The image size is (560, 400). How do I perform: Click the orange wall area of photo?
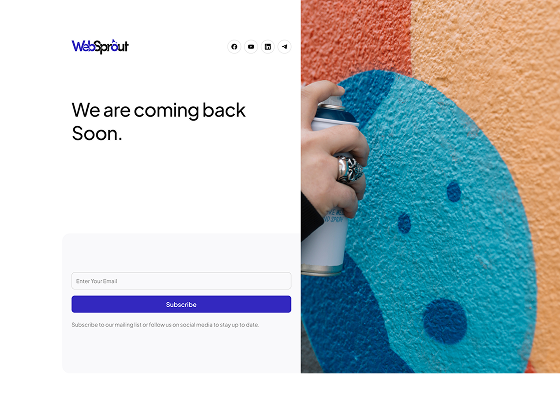(x=500, y=54)
